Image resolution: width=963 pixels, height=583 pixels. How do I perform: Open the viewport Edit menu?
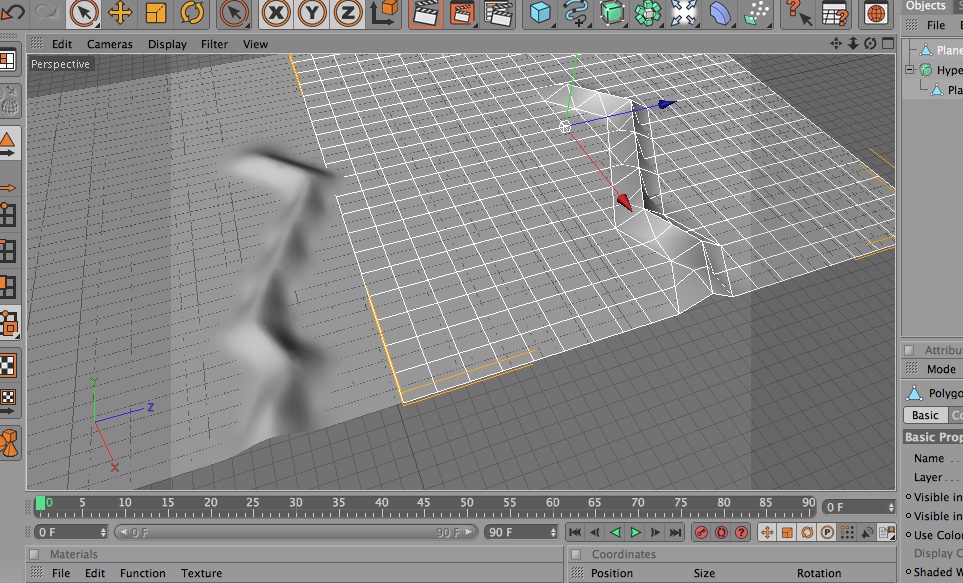pyautogui.click(x=61, y=44)
